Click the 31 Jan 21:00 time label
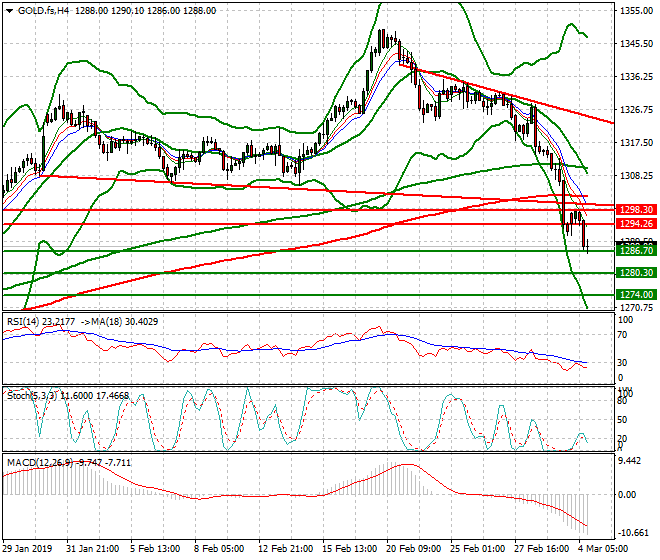Viewport: 660px width, 560px height. [93, 549]
